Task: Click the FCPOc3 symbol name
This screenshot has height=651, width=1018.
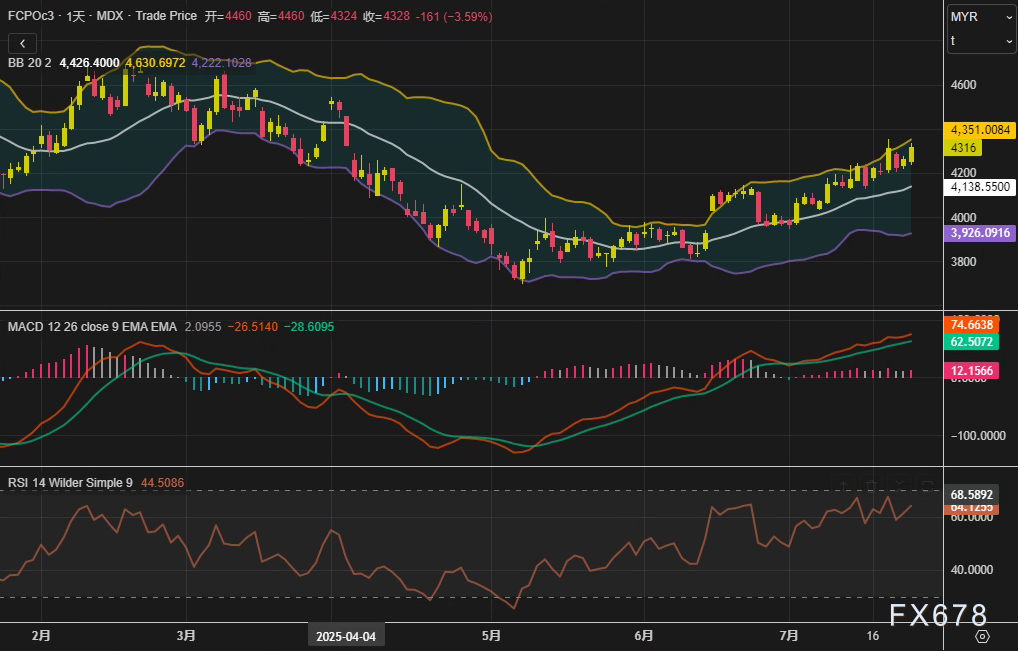Action: point(31,17)
